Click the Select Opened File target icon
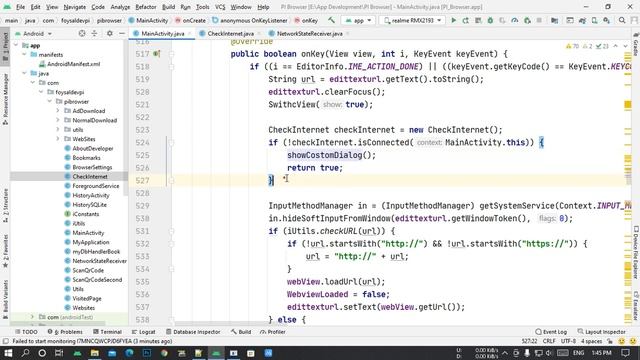640x360 pixels. point(82,33)
